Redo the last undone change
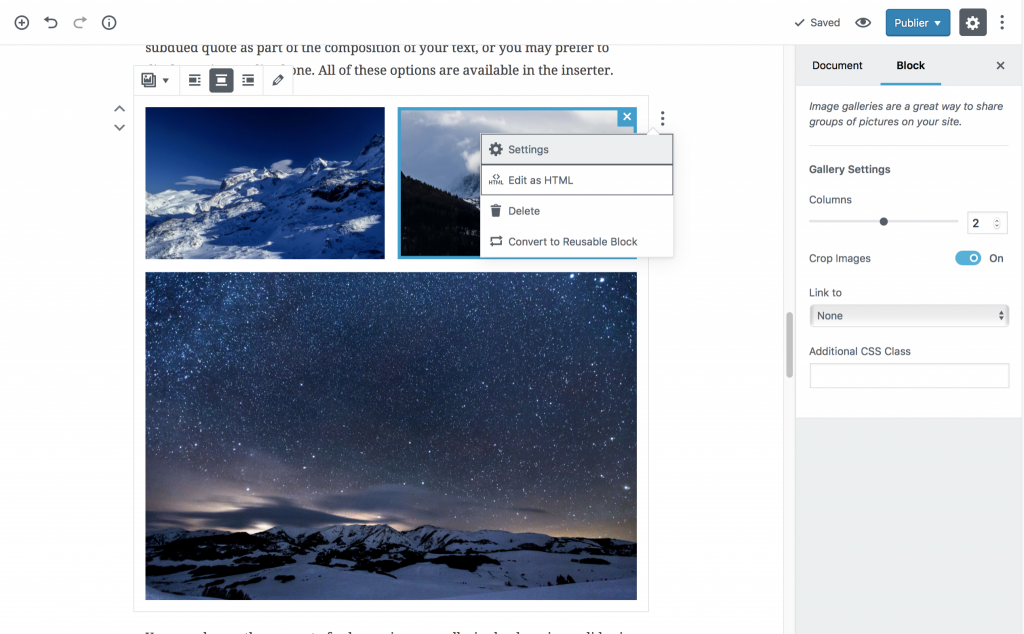Image resolution: width=1024 pixels, height=634 pixels. pos(80,23)
